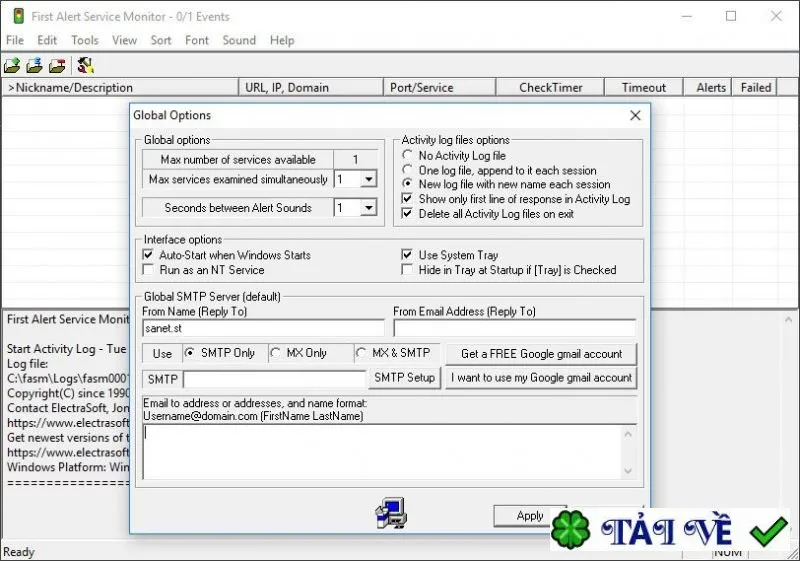Close the Global Options dialog
This screenshot has height=561, width=800.
coord(635,116)
